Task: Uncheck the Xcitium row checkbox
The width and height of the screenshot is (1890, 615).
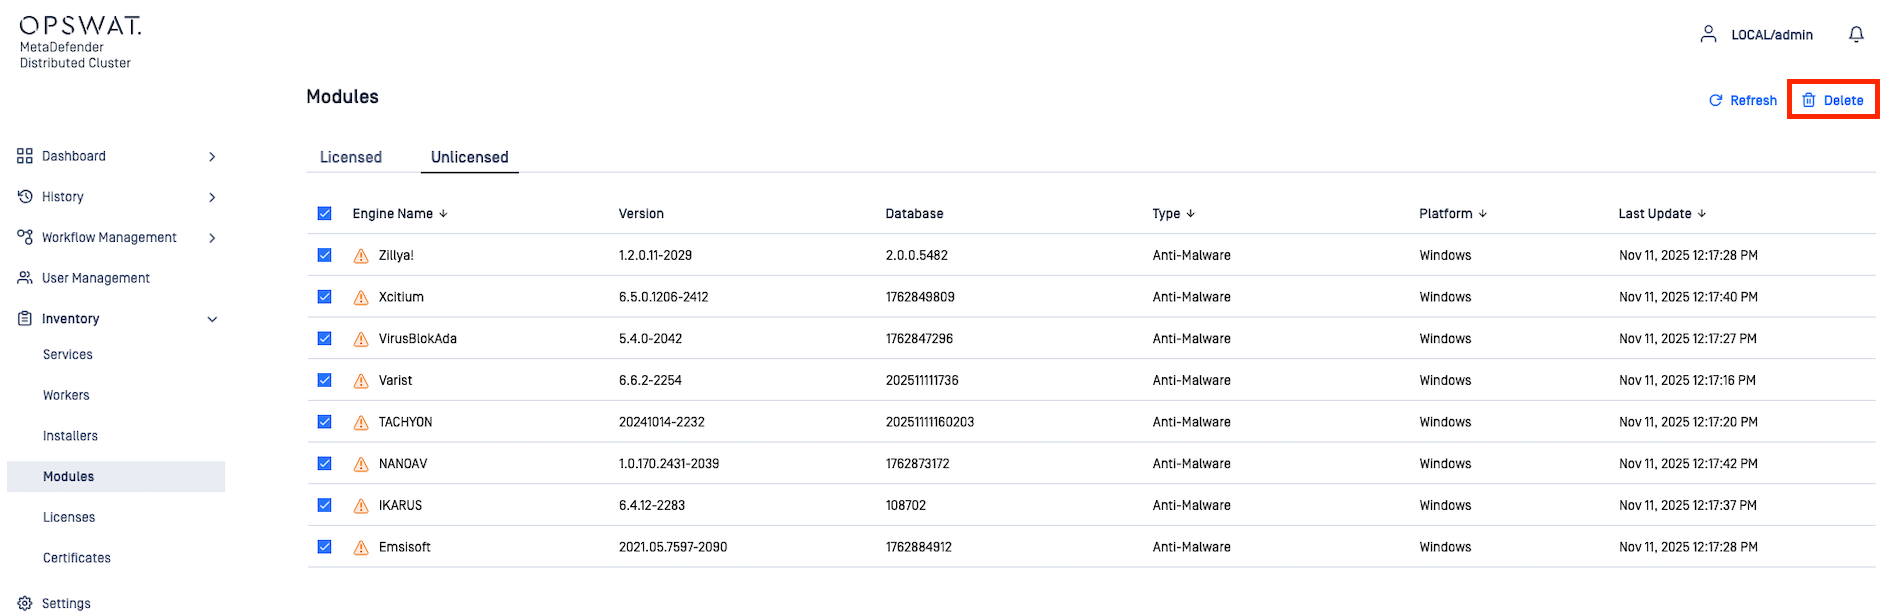Action: pyautogui.click(x=325, y=297)
